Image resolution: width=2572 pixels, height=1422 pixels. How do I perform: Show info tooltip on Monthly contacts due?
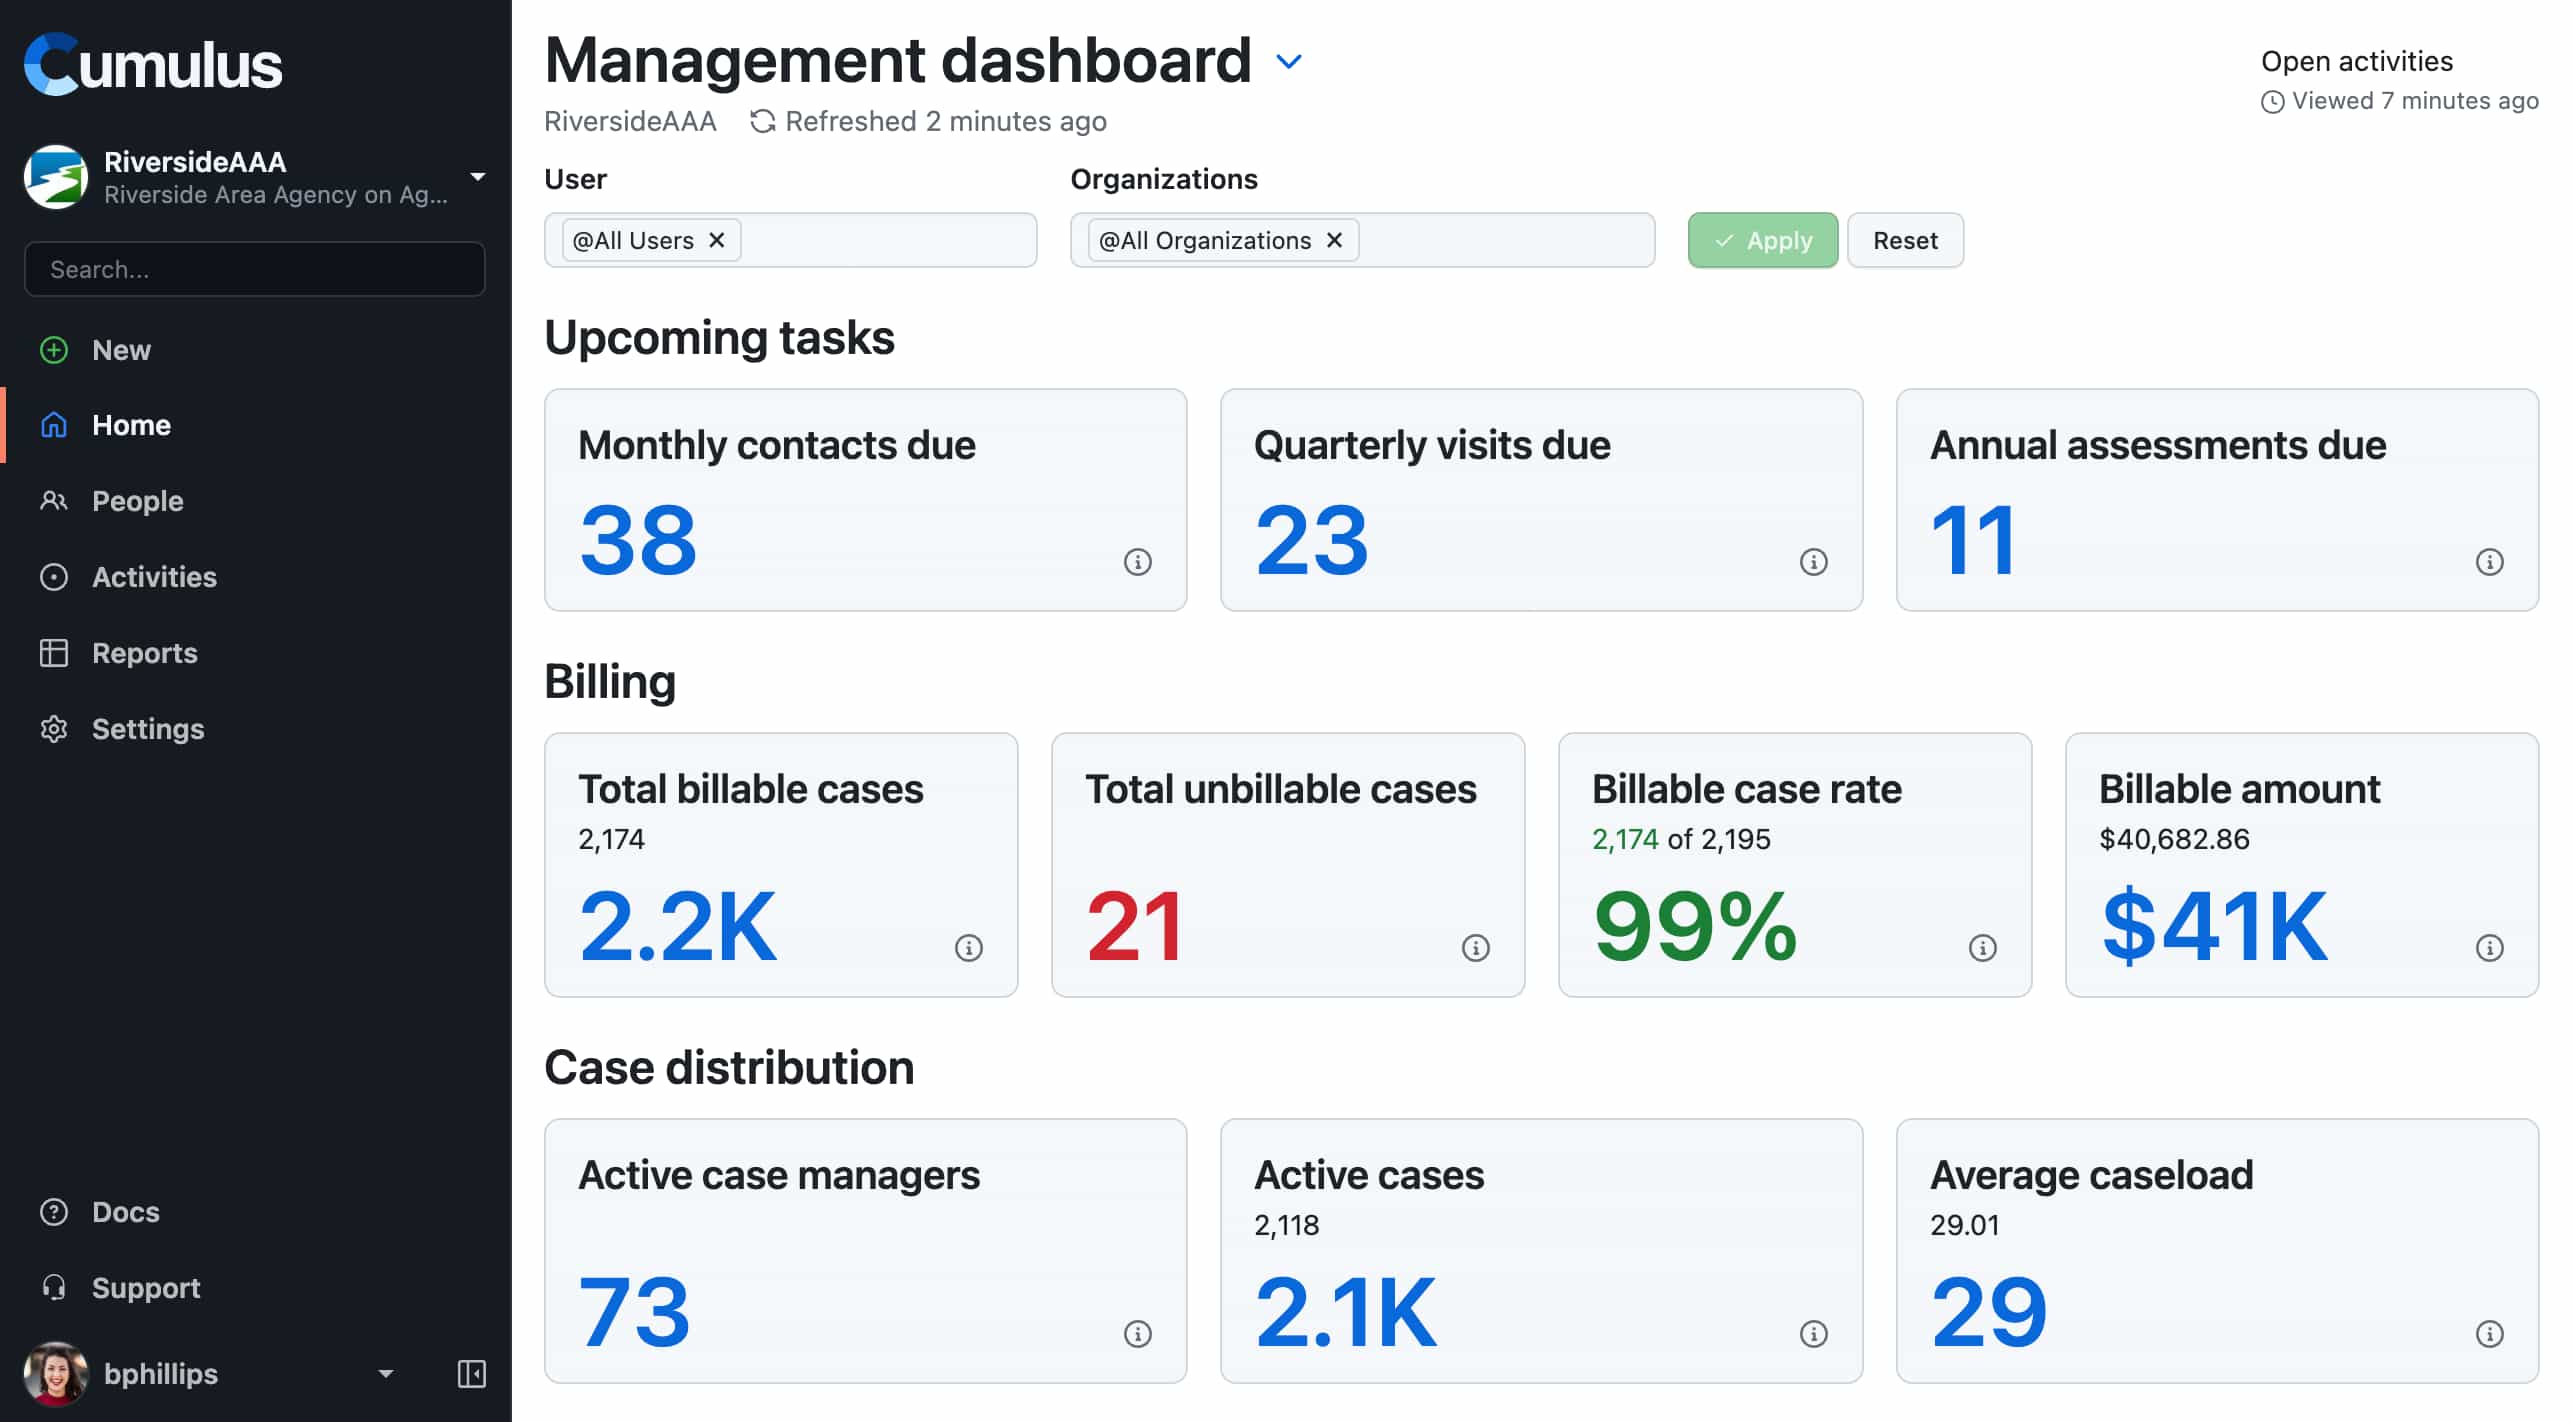(x=1137, y=562)
